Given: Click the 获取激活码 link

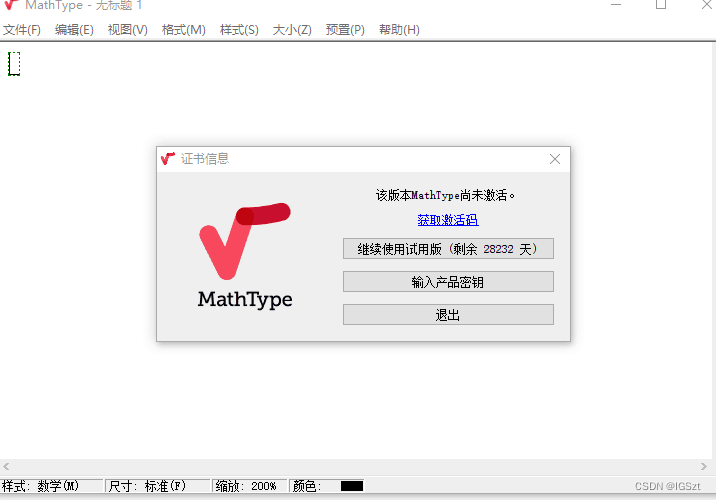Looking at the screenshot, I should click(x=448, y=220).
